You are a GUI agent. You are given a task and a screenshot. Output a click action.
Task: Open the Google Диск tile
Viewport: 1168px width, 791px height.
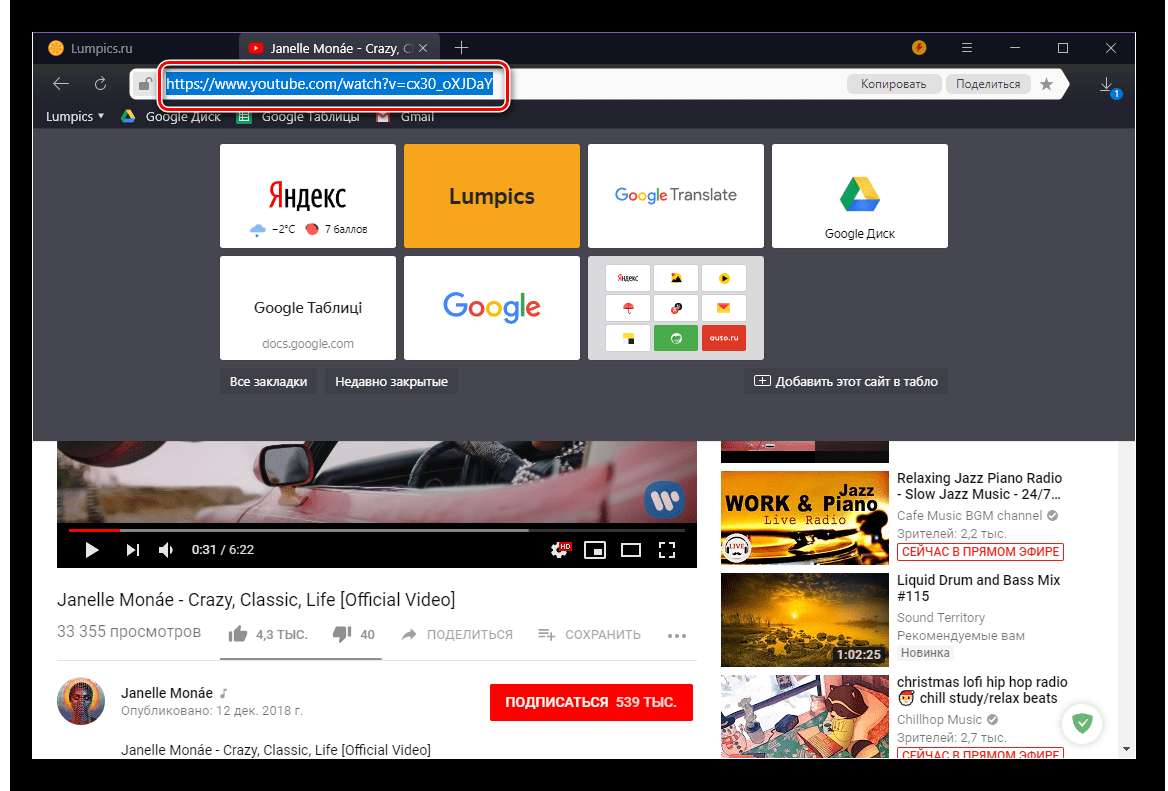point(860,196)
